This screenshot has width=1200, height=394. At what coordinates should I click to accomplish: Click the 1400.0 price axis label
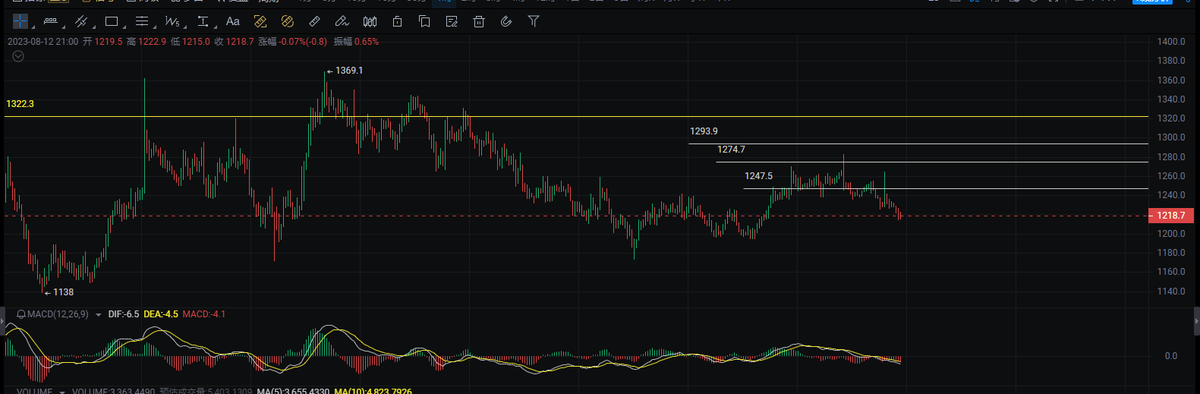click(x=1170, y=41)
